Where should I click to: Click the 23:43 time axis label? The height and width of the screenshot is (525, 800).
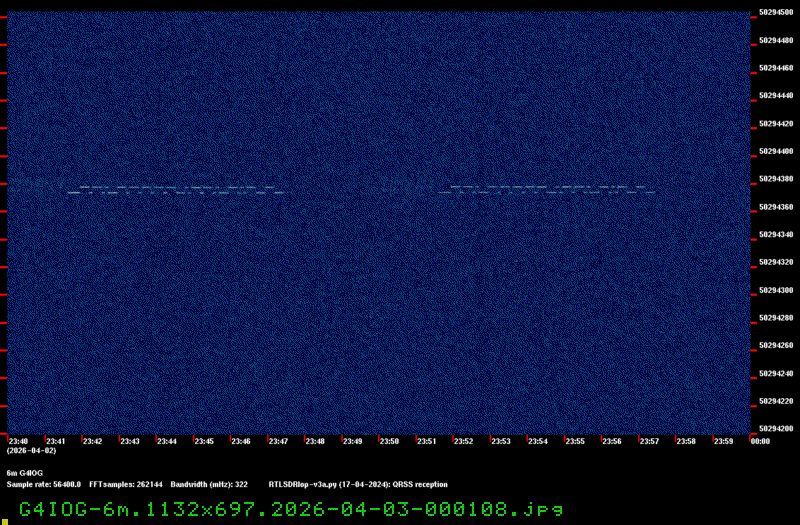point(130,441)
